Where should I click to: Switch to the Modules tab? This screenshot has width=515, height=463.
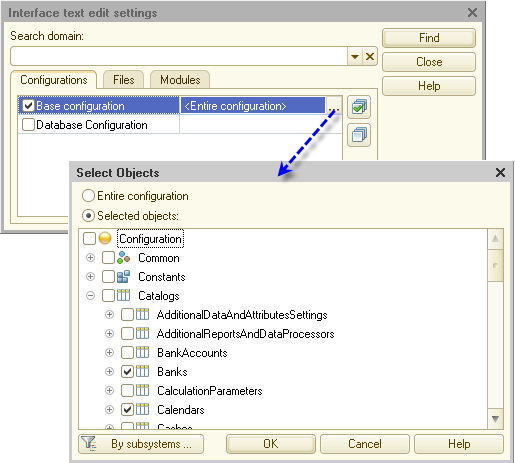(180, 80)
